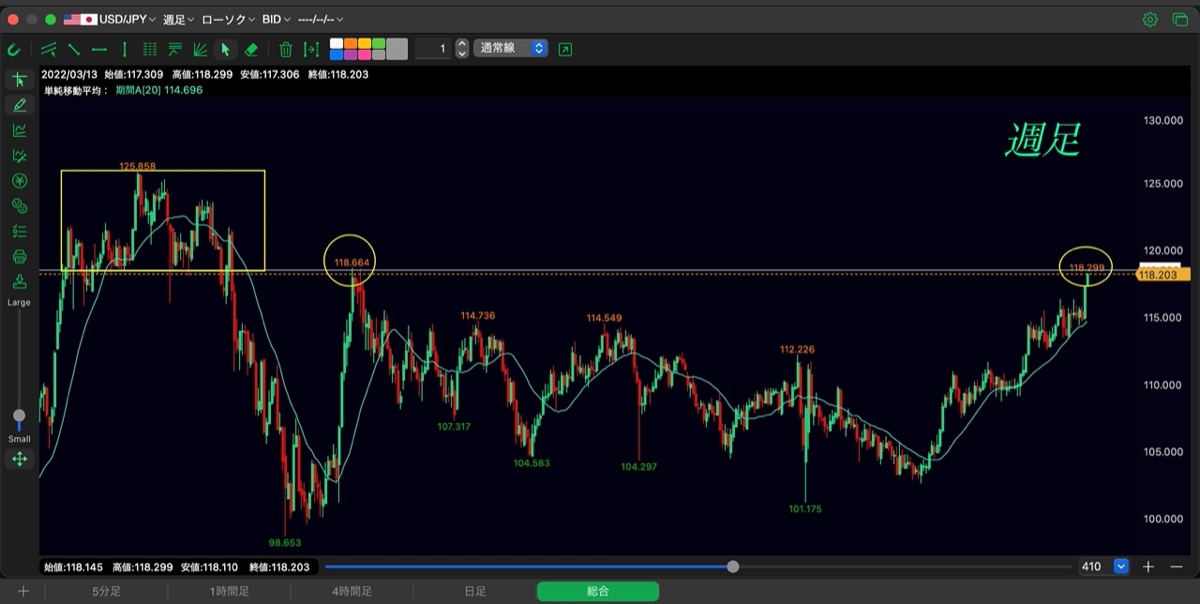The width and height of the screenshot is (1200, 604).
Task: Switch to the 日足 tab
Action: pyautogui.click(x=475, y=592)
